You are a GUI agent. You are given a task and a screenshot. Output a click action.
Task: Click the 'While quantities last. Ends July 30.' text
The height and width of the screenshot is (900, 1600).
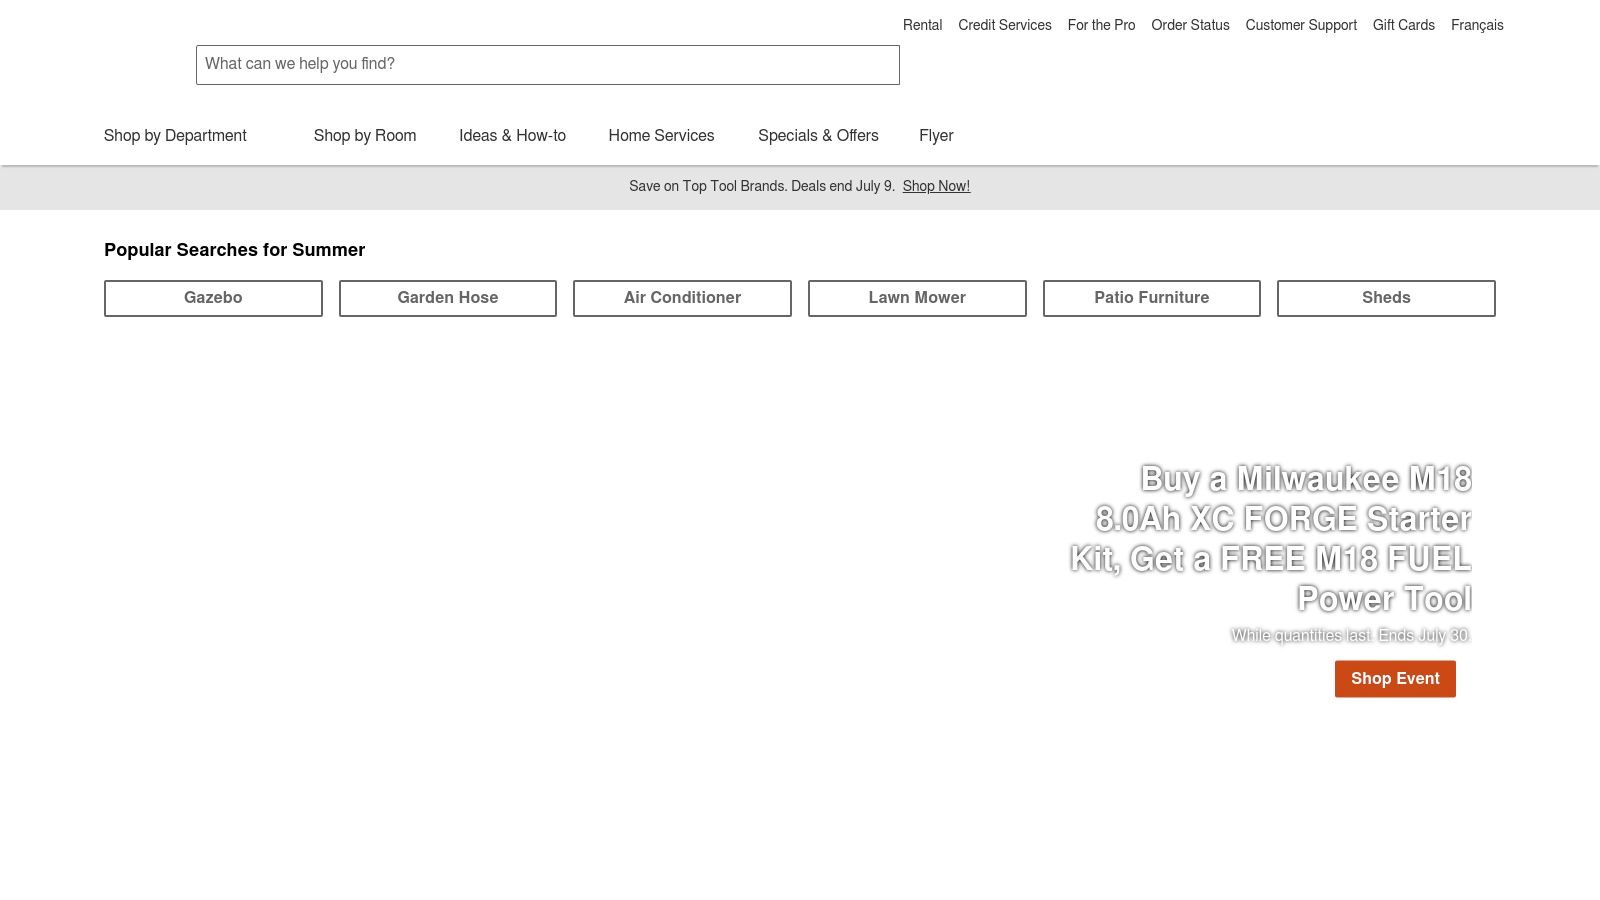click(1351, 635)
